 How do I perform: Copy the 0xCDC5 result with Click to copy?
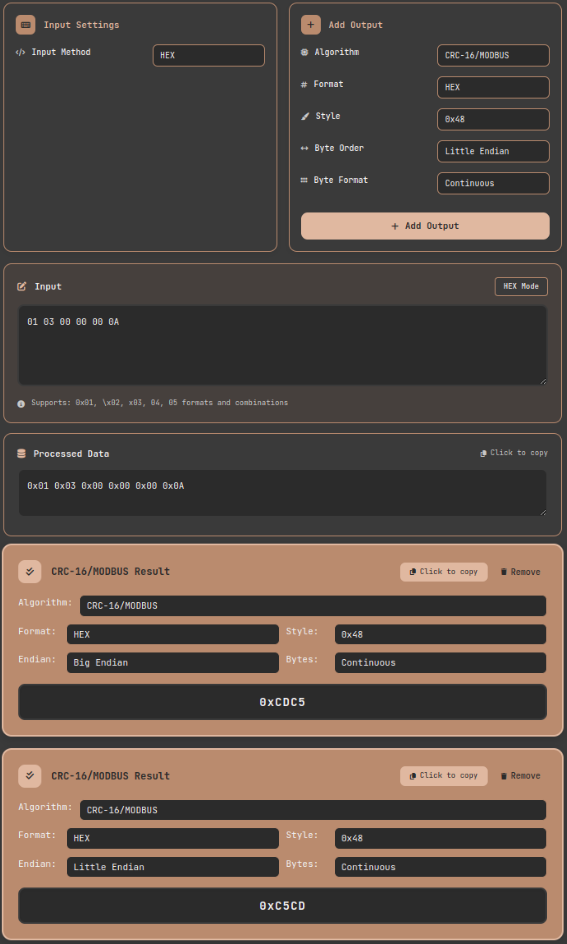tap(444, 572)
